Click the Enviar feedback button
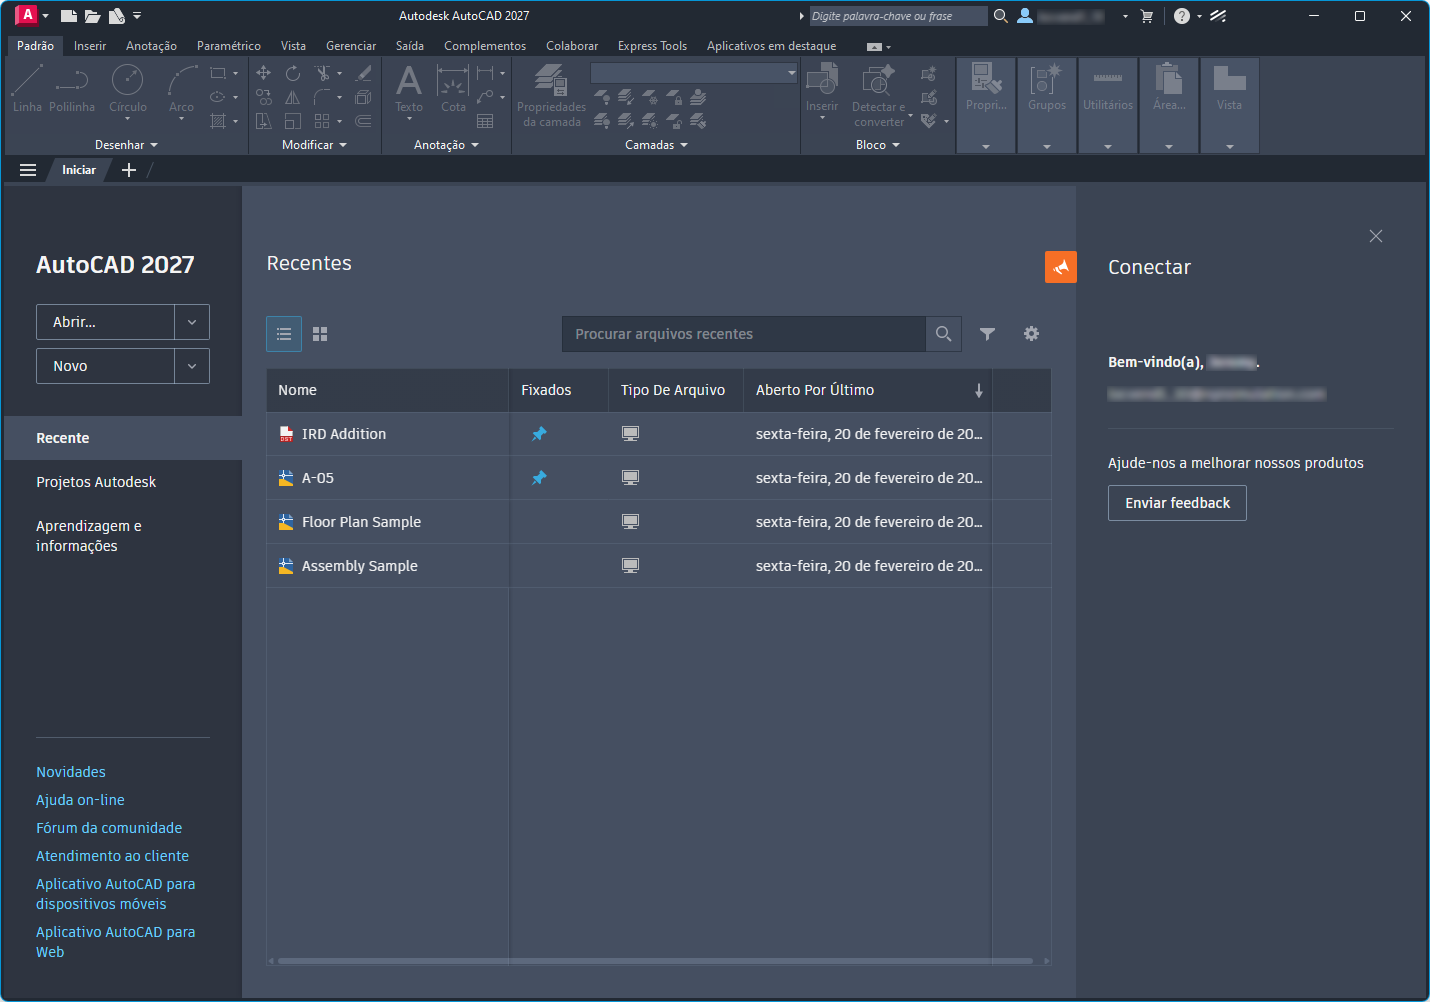Image resolution: width=1430 pixels, height=1002 pixels. tap(1177, 503)
